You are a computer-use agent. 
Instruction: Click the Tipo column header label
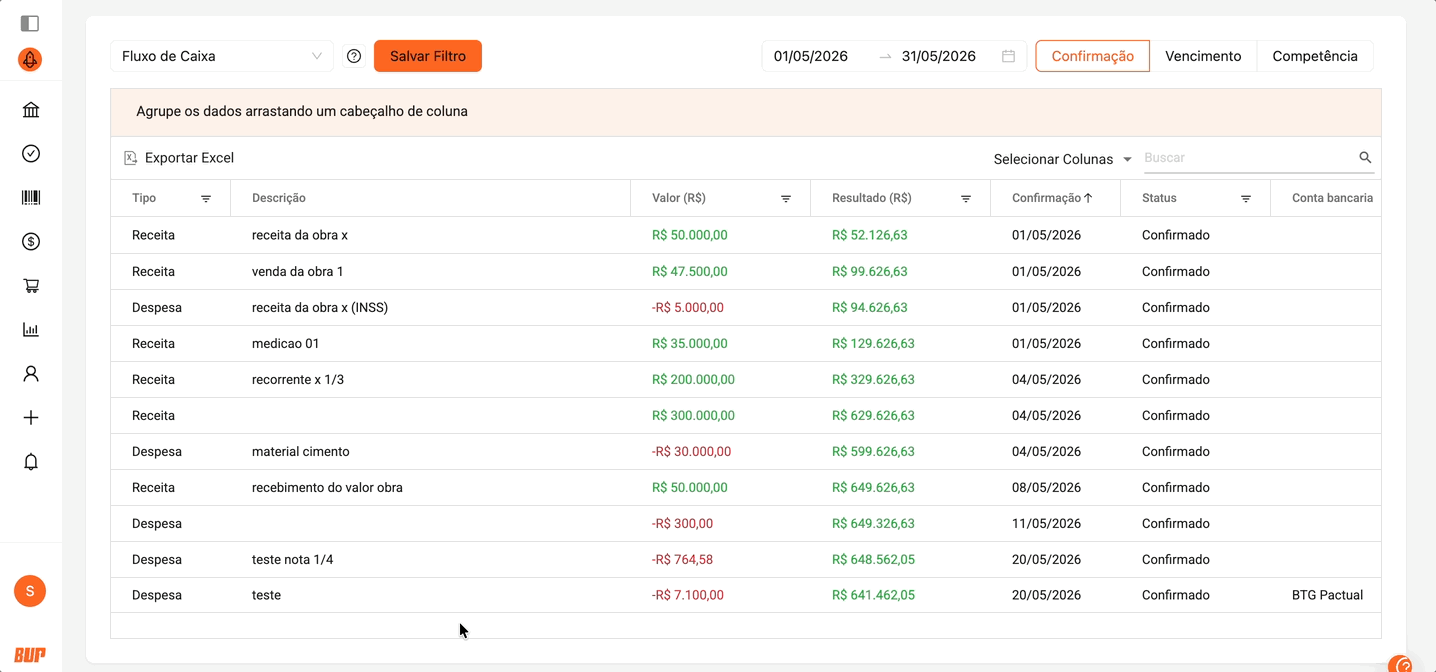point(144,198)
